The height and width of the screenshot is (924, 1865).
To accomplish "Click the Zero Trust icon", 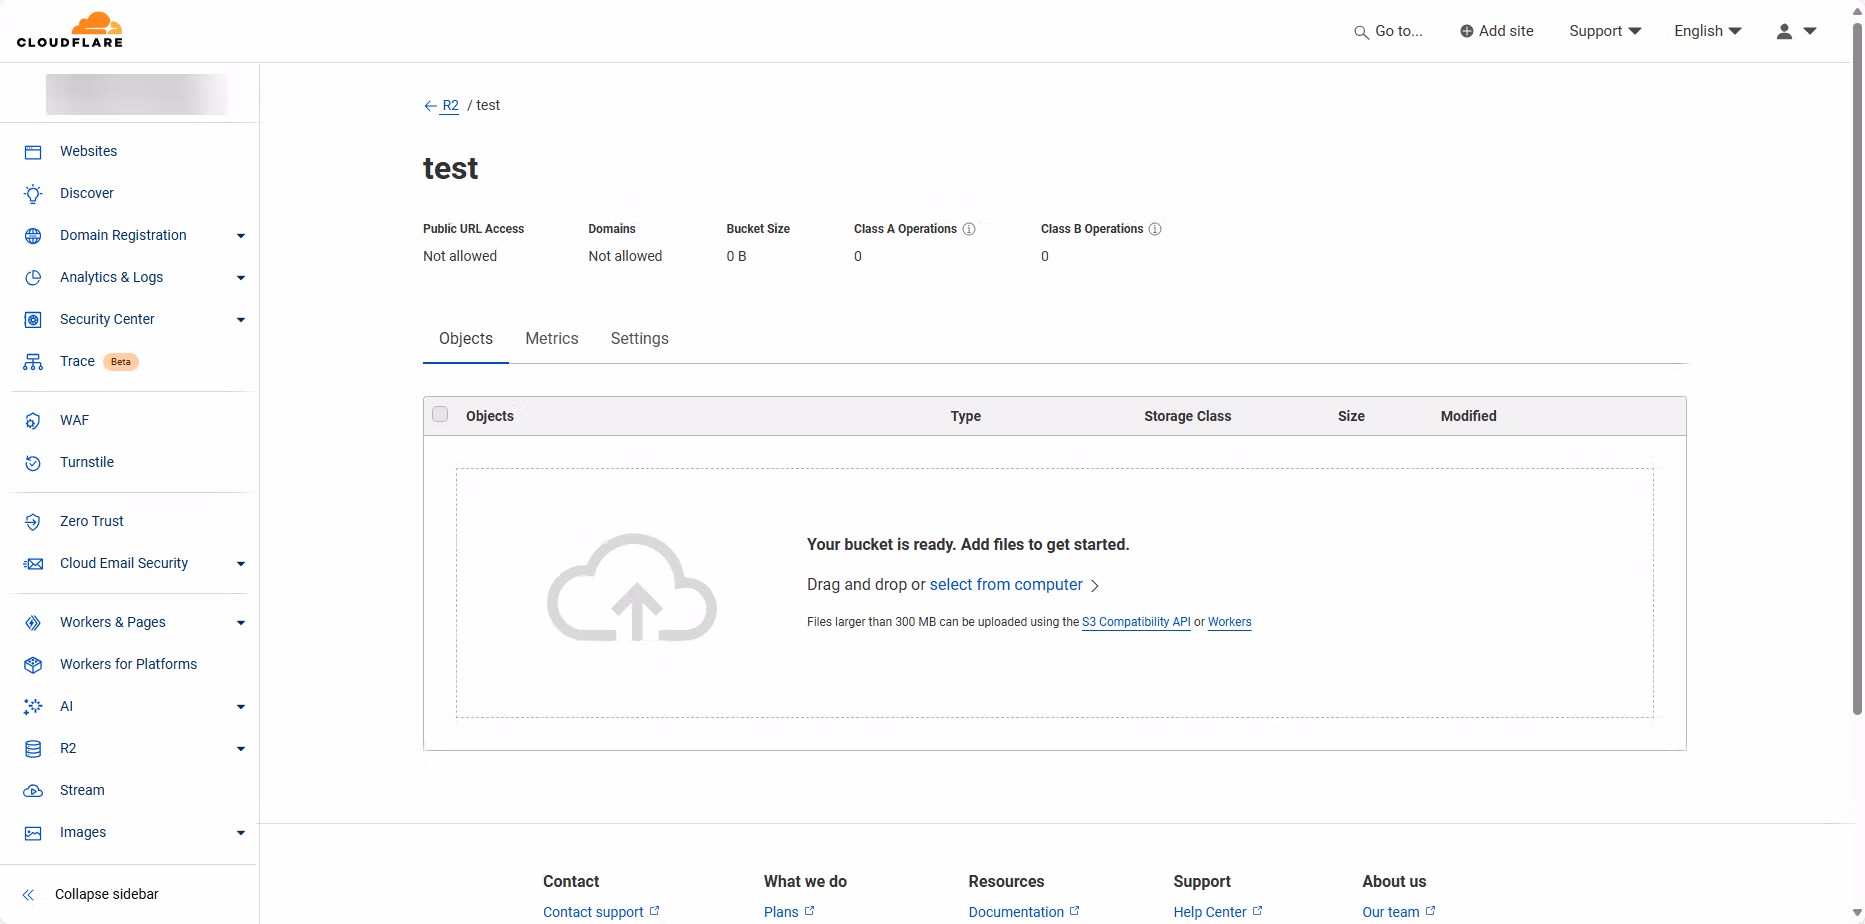I will click(33, 522).
